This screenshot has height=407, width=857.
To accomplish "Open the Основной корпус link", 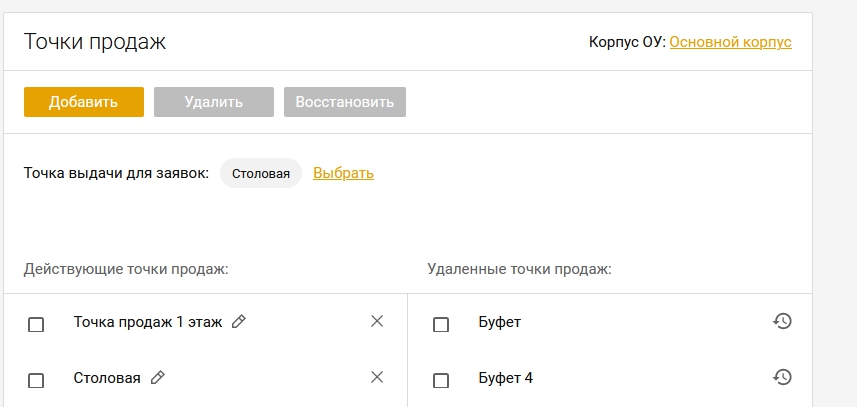I will (x=730, y=42).
